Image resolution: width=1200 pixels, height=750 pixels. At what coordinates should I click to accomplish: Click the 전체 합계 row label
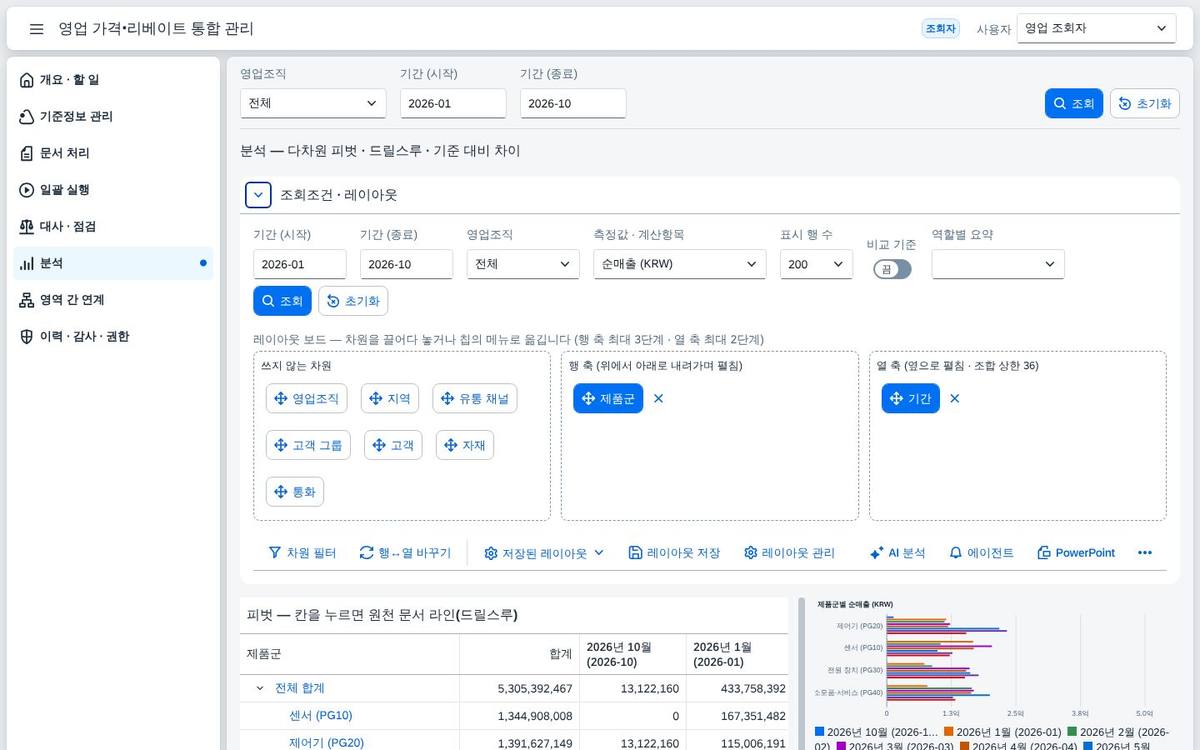[300, 688]
